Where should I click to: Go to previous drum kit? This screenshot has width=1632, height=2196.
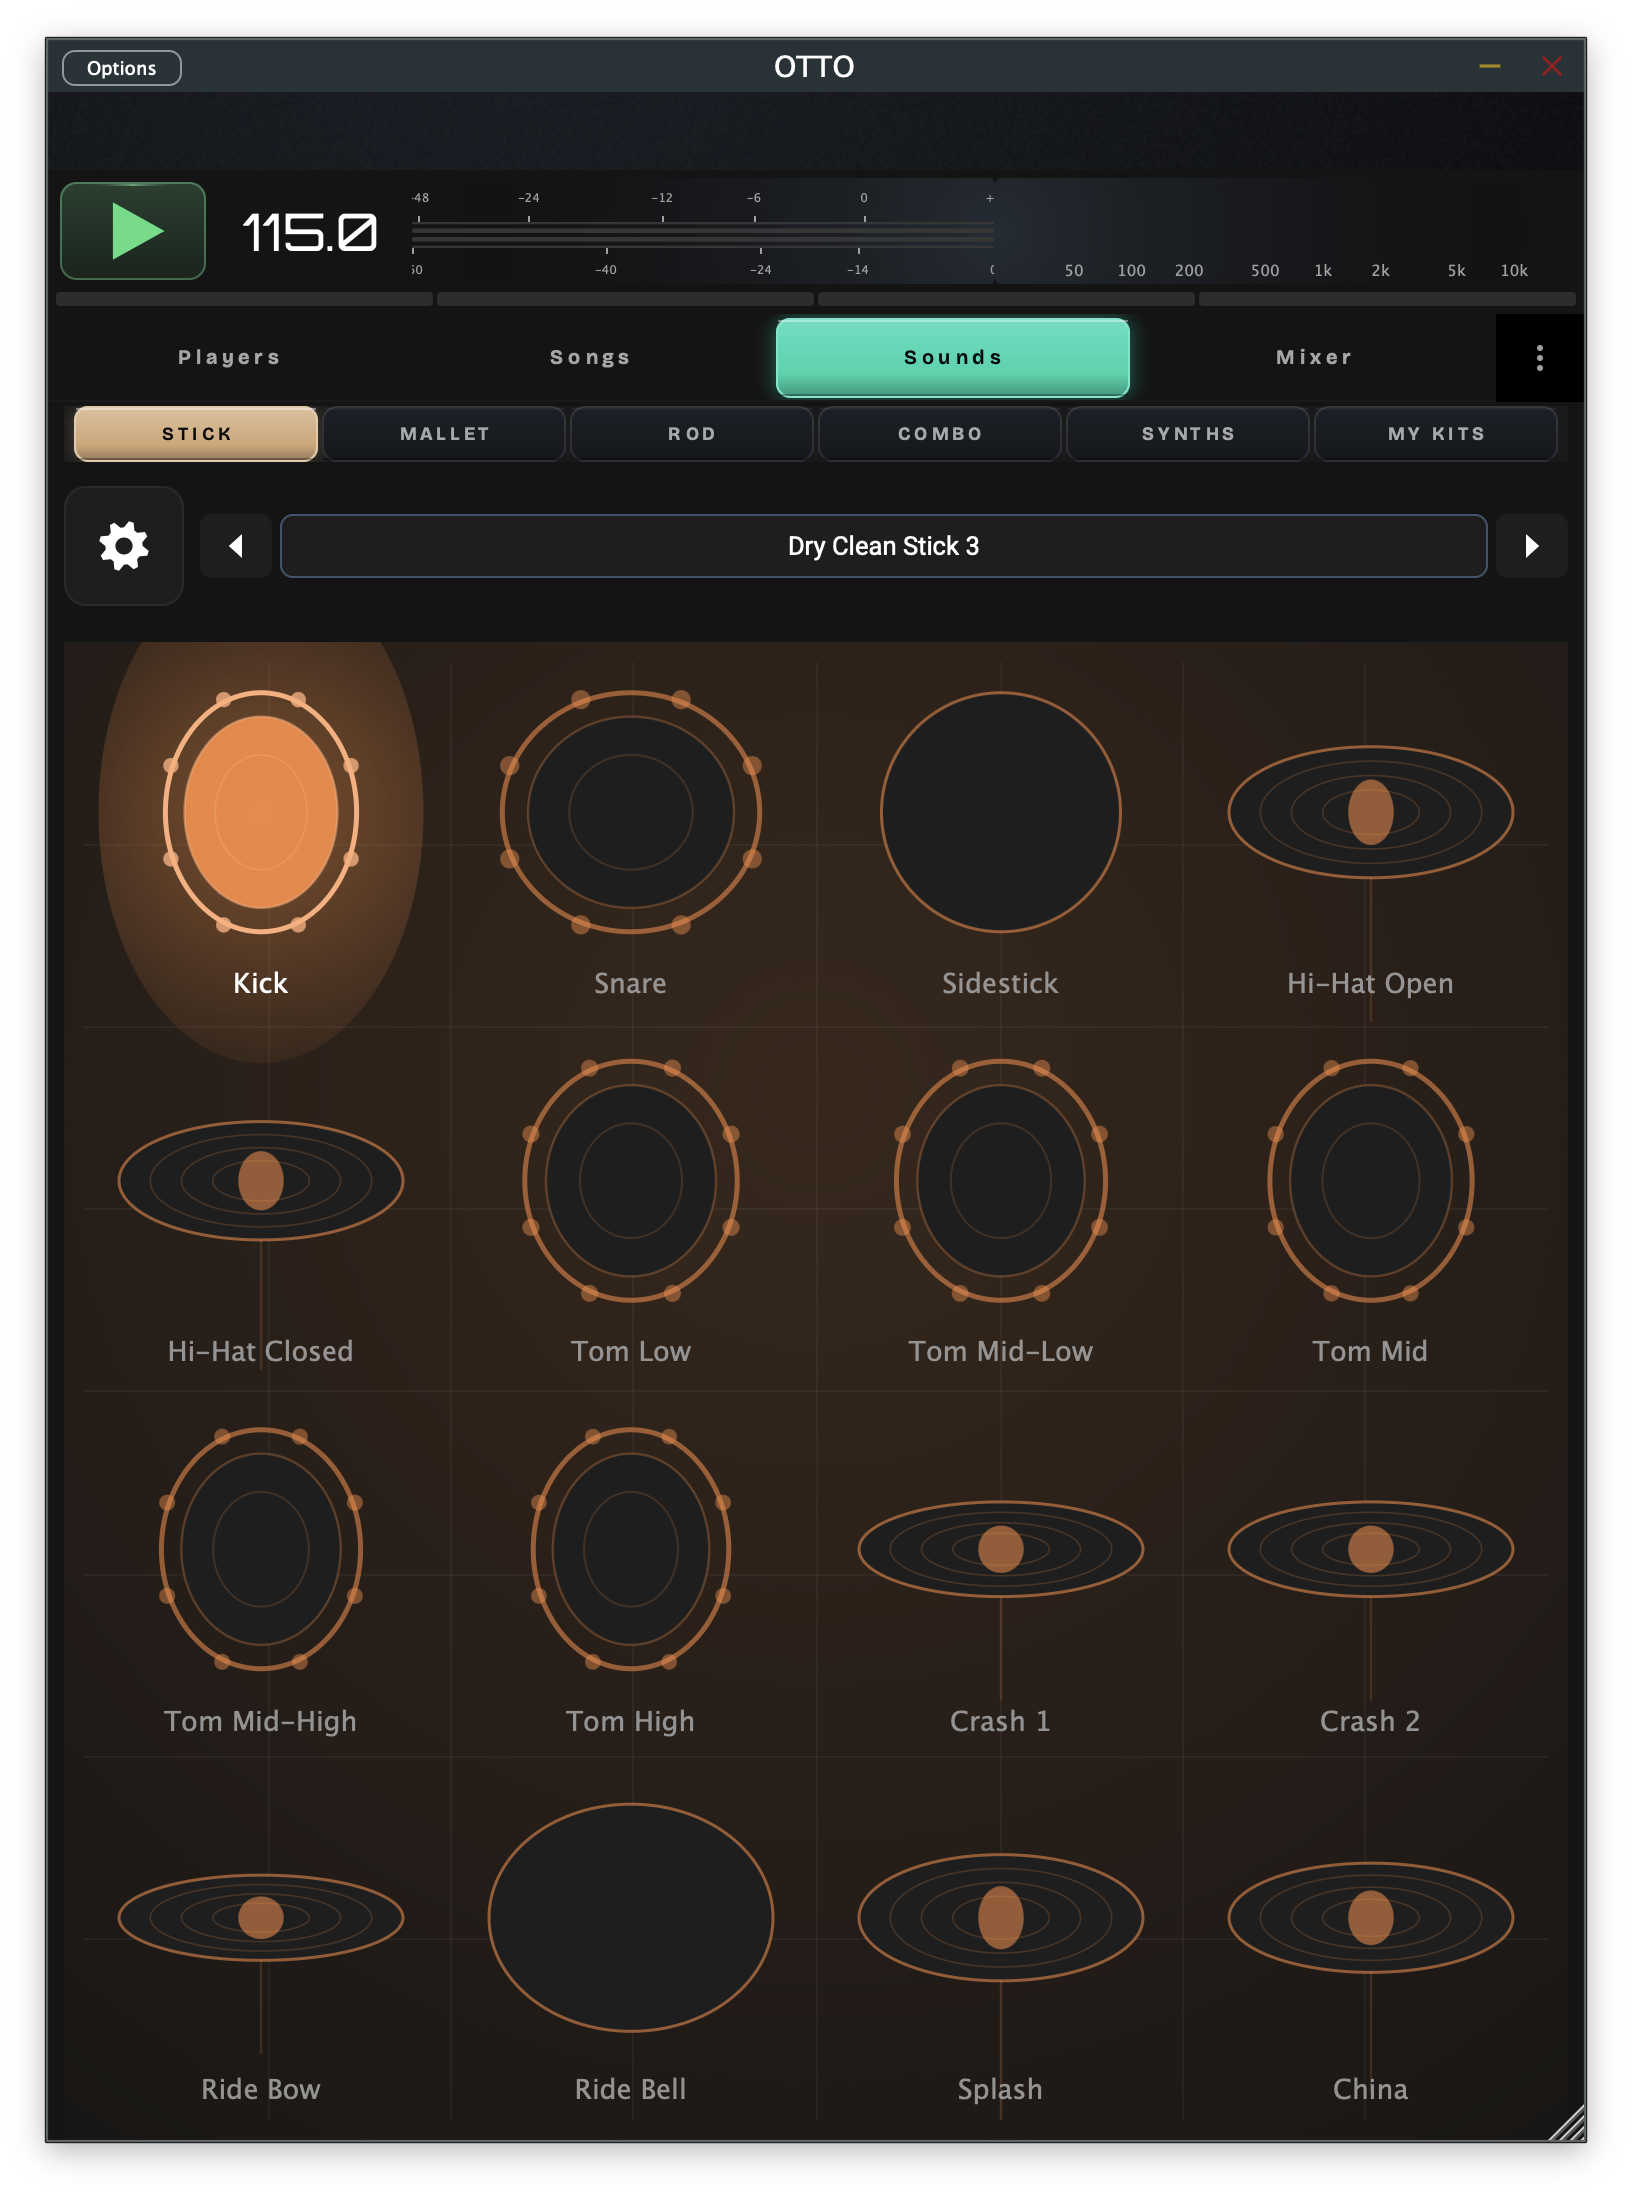click(x=236, y=546)
